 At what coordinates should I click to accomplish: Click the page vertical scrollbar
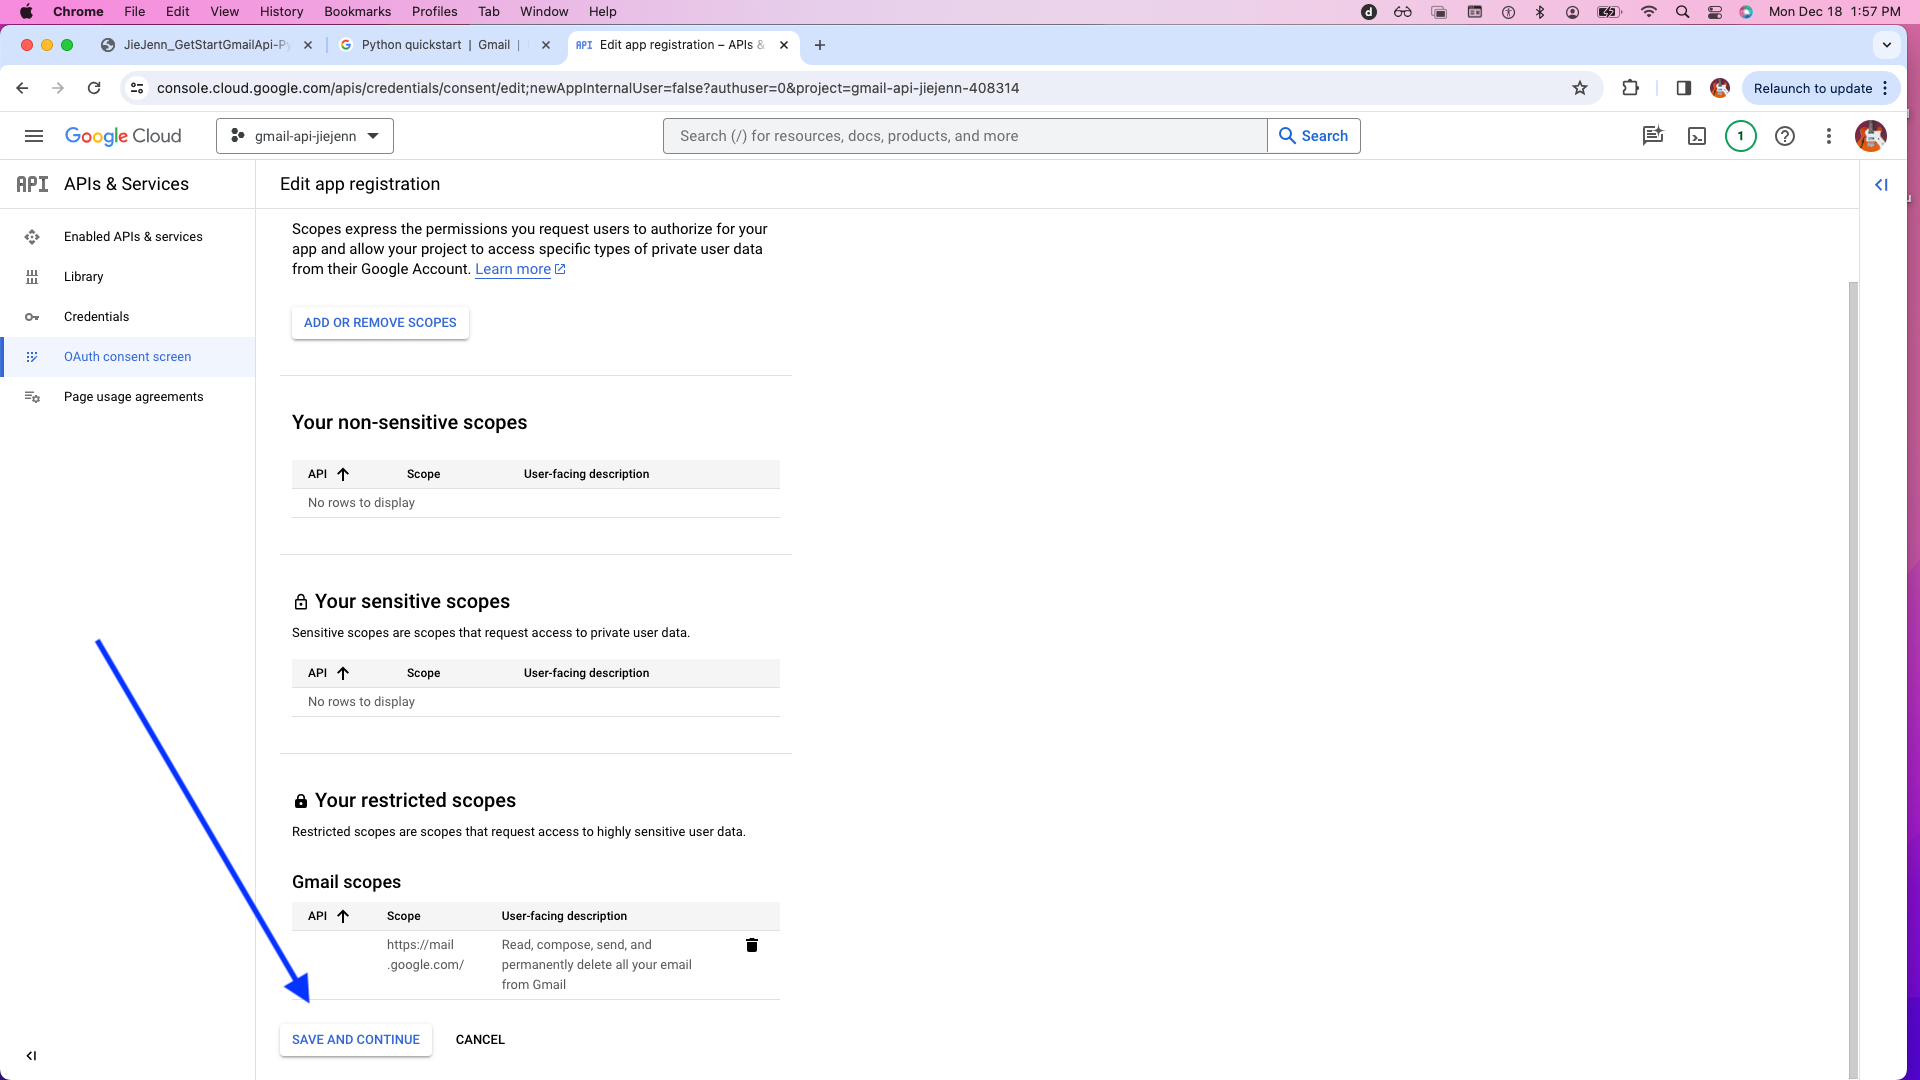click(x=1853, y=680)
